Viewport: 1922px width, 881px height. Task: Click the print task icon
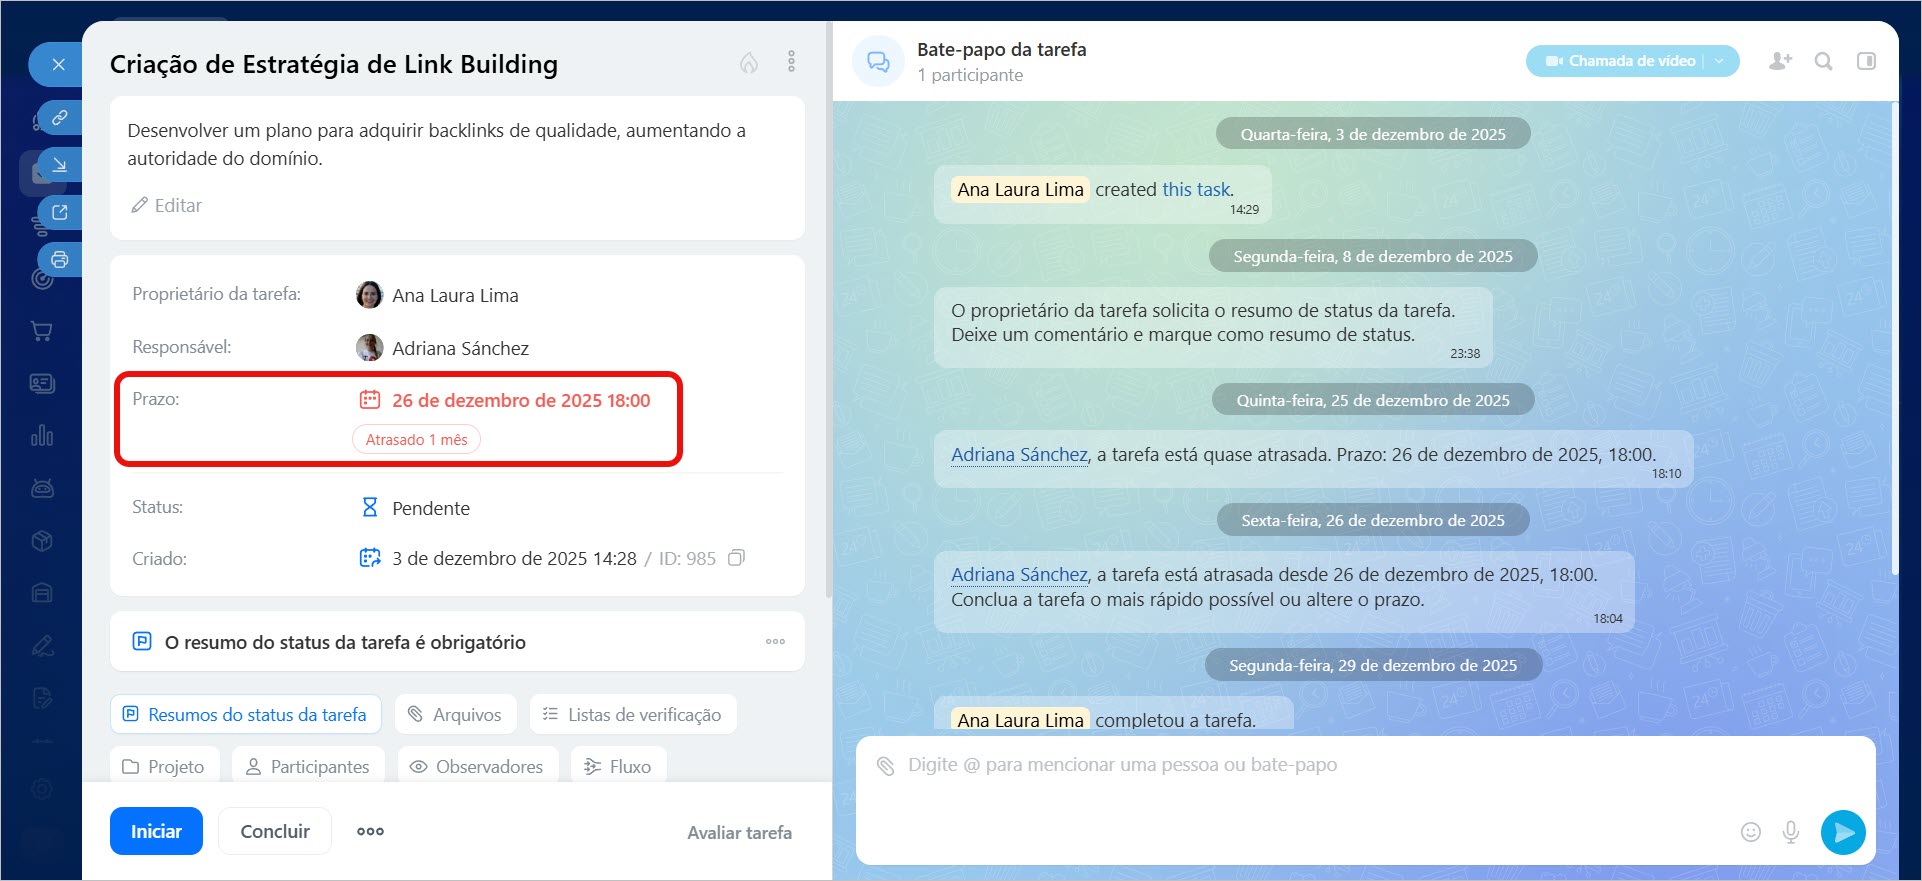point(60,260)
